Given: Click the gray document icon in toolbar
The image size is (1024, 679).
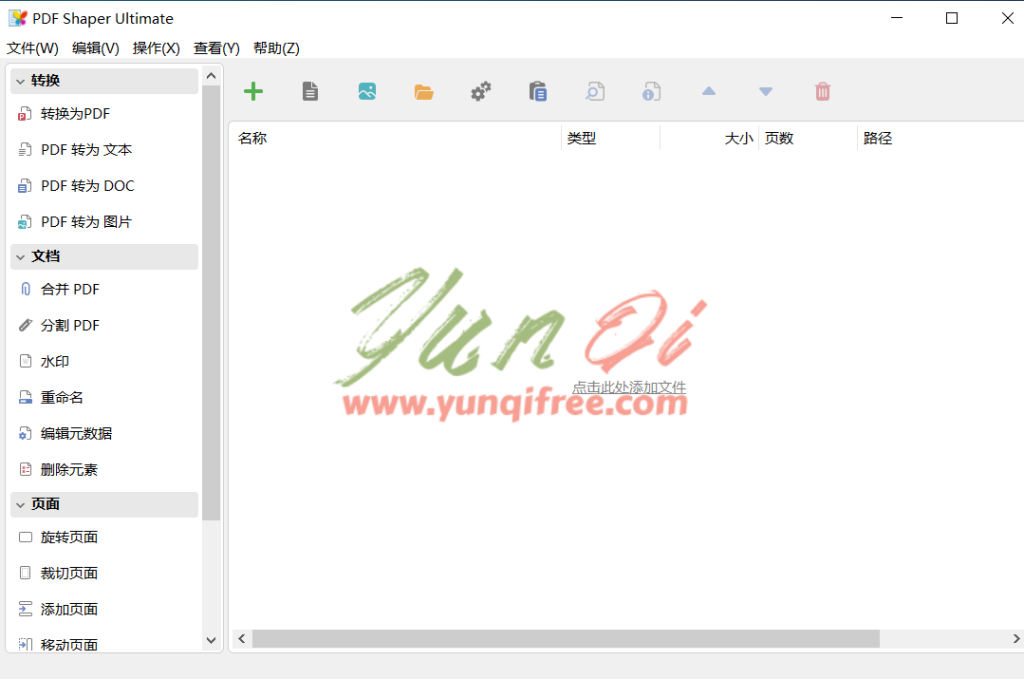Looking at the screenshot, I should (x=310, y=91).
